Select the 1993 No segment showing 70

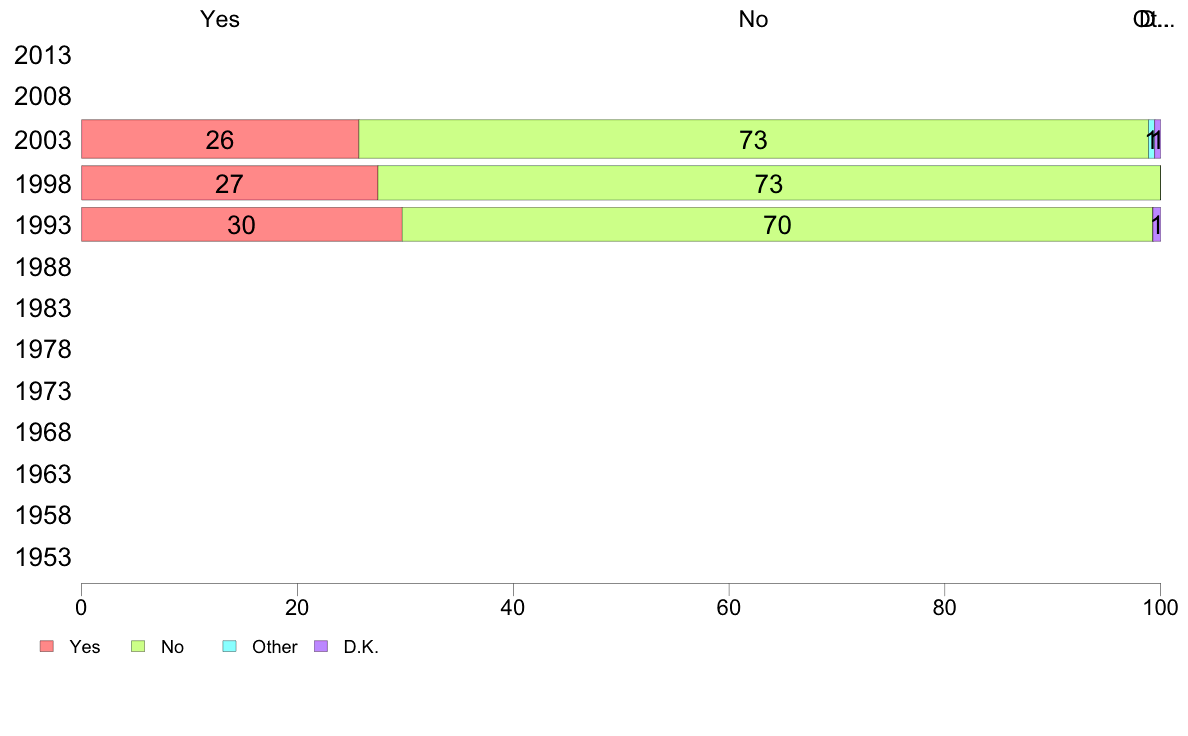[777, 225]
